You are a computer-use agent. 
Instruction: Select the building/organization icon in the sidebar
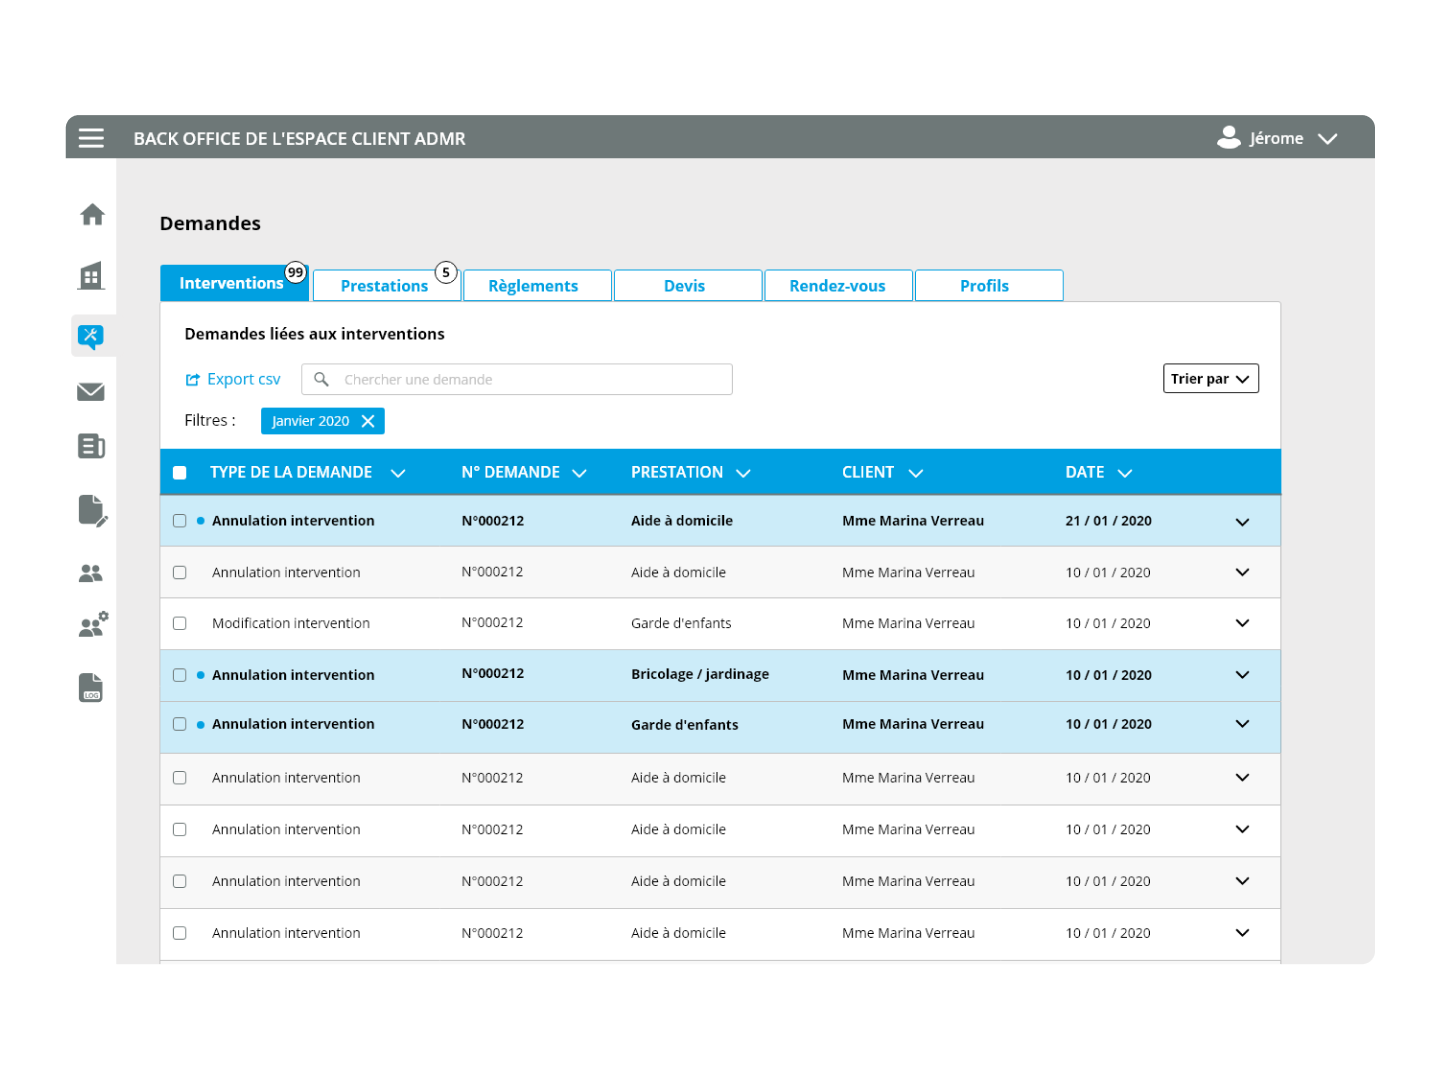point(91,277)
